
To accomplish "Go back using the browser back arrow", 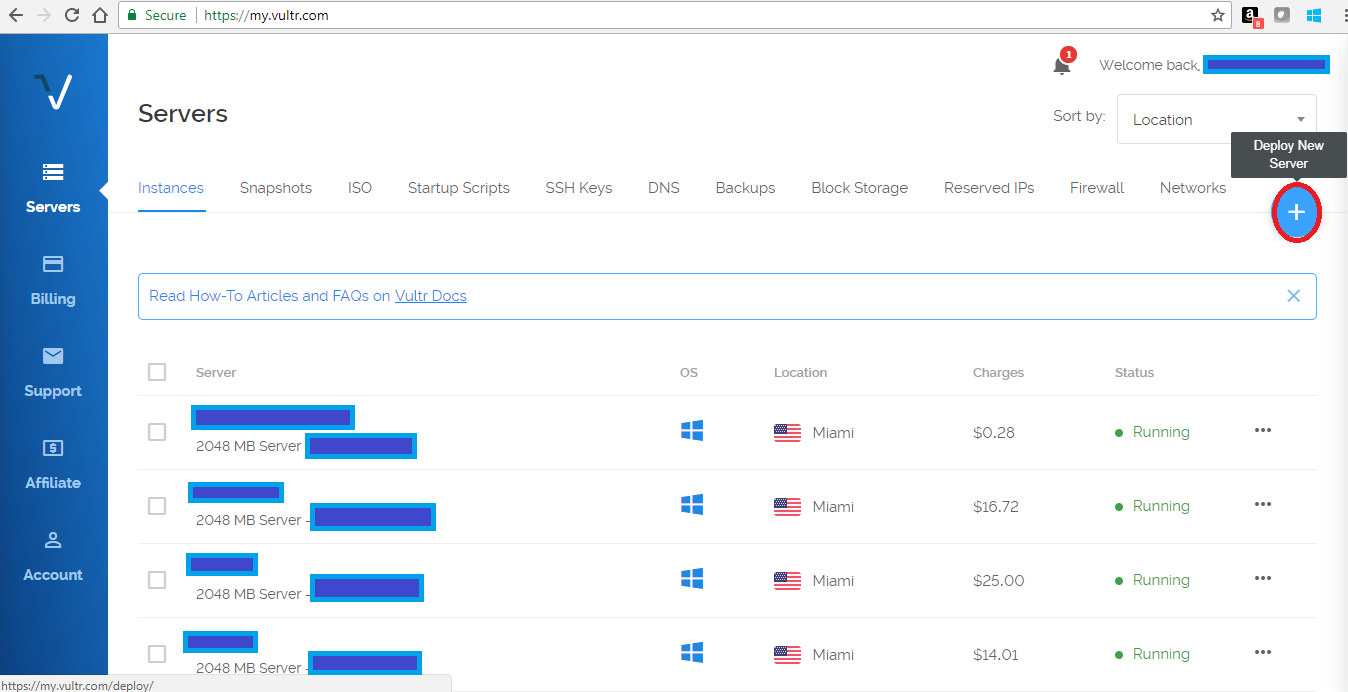I will [16, 15].
